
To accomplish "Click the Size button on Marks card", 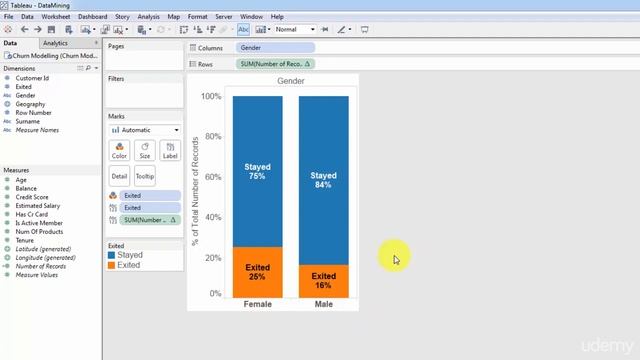I will click(145, 151).
